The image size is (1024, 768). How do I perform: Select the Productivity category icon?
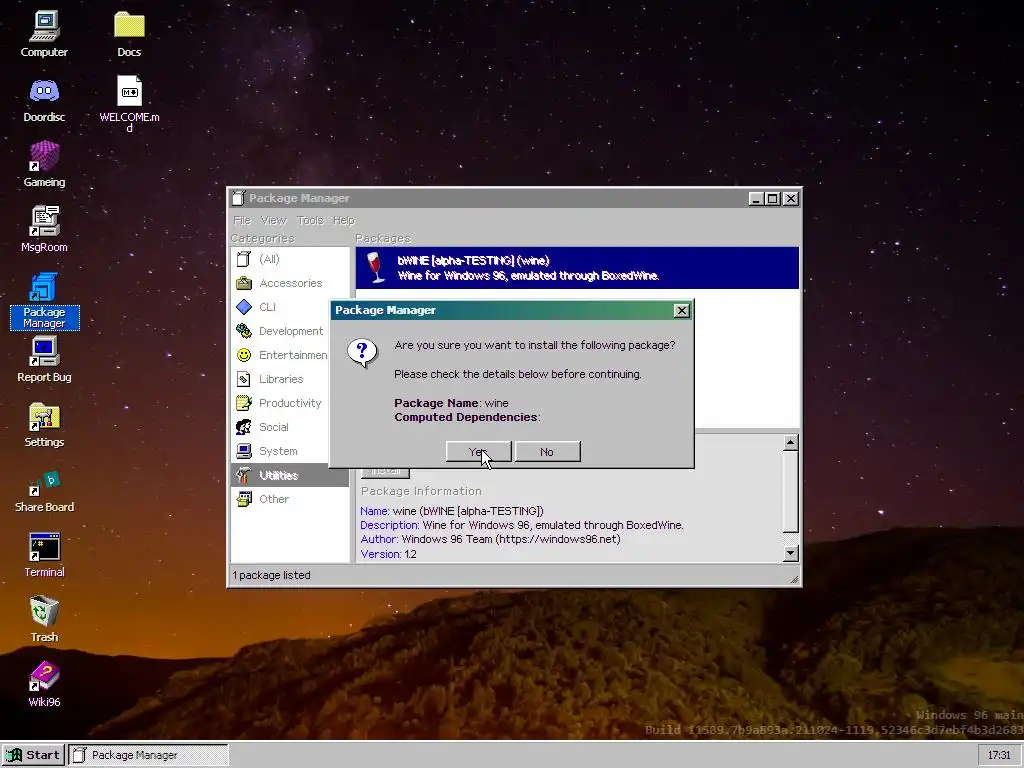pos(244,403)
